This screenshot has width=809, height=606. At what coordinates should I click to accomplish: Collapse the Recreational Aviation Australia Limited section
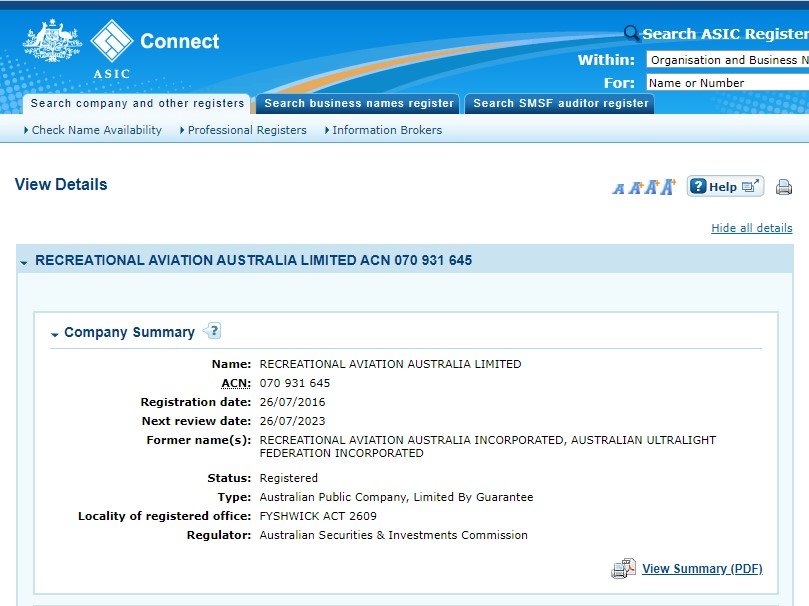pos(24,263)
